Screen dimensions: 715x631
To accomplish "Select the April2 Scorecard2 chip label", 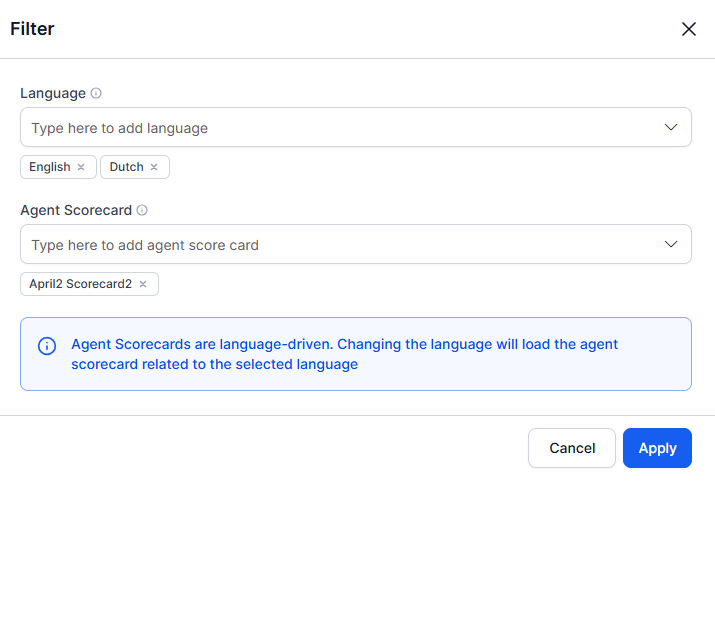I will coord(80,284).
